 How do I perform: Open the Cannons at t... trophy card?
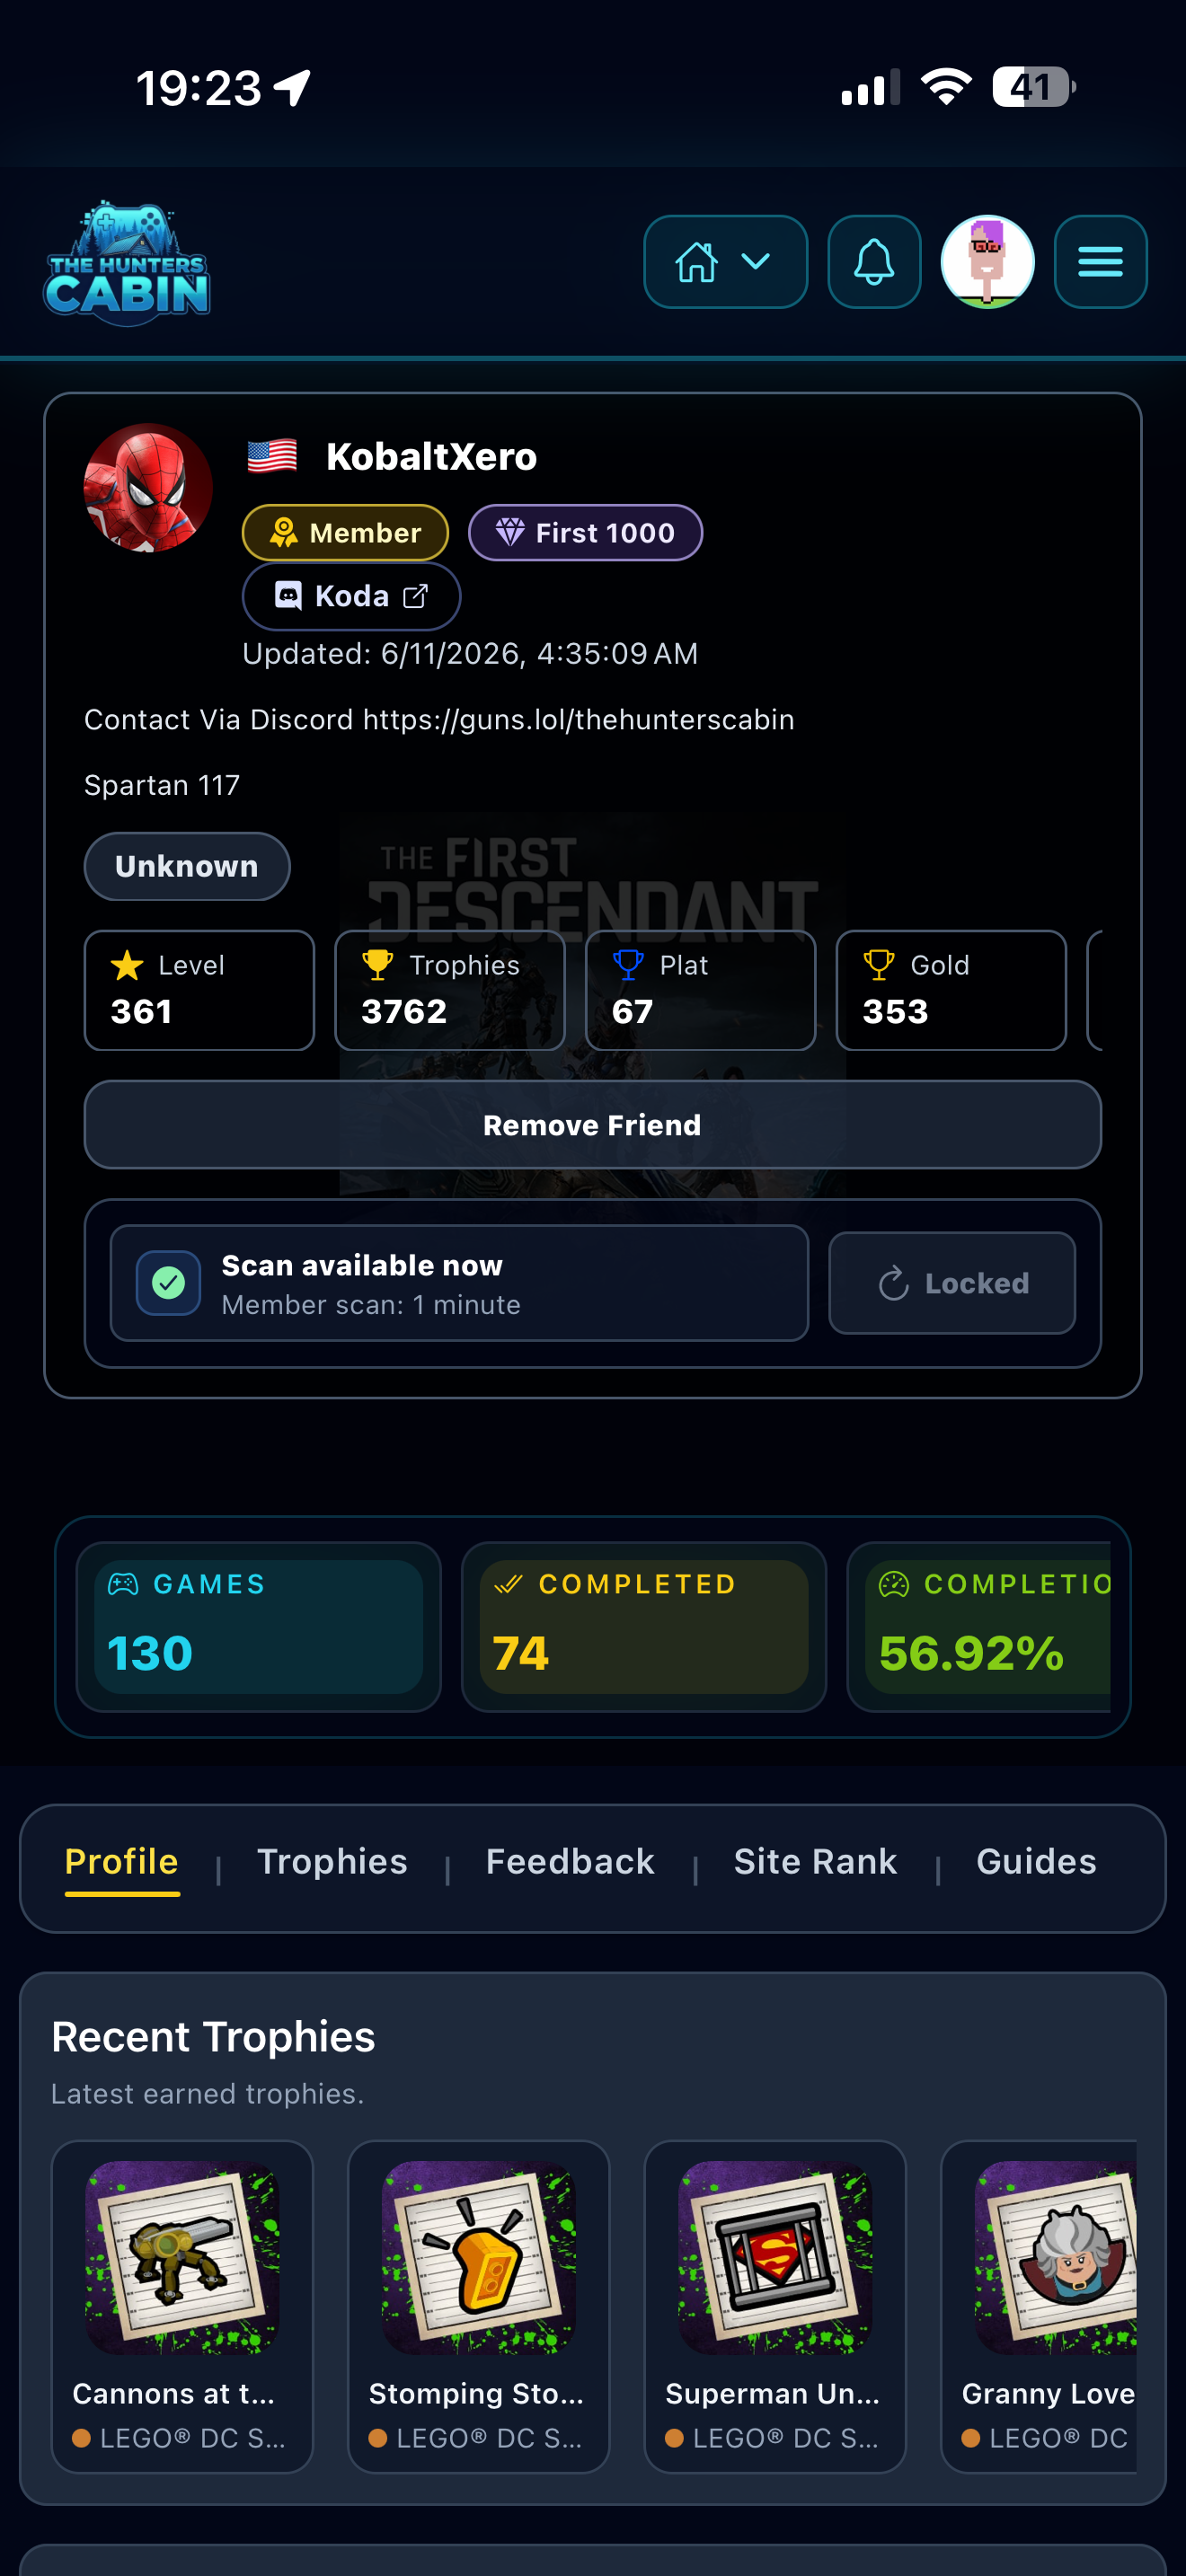click(182, 2306)
